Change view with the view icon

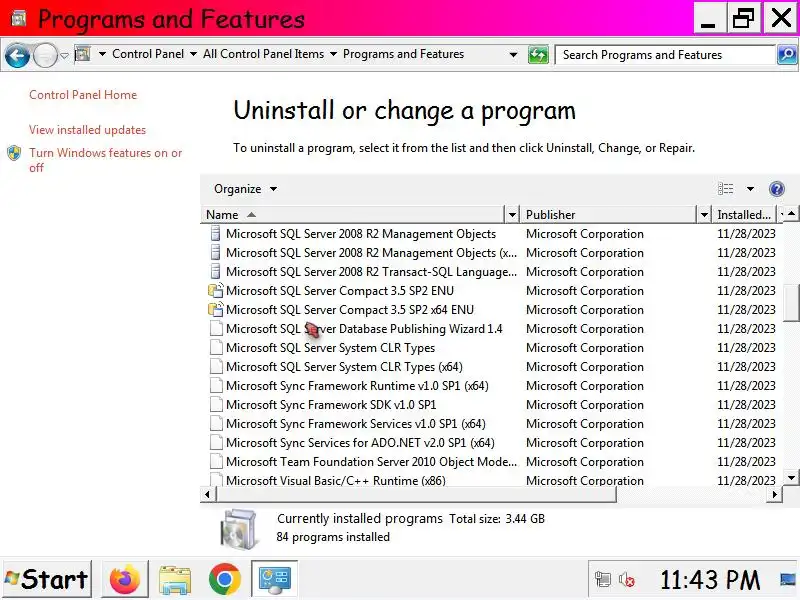[725, 189]
